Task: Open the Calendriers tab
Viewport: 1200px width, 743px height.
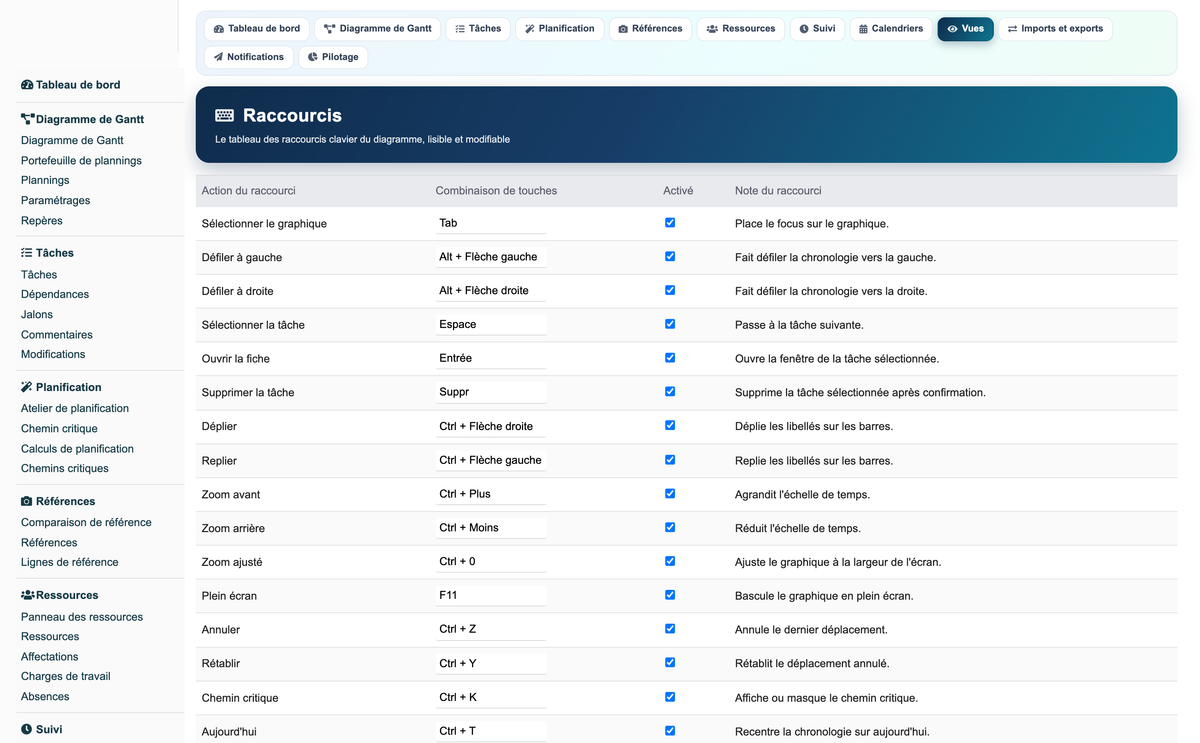Action: point(891,29)
